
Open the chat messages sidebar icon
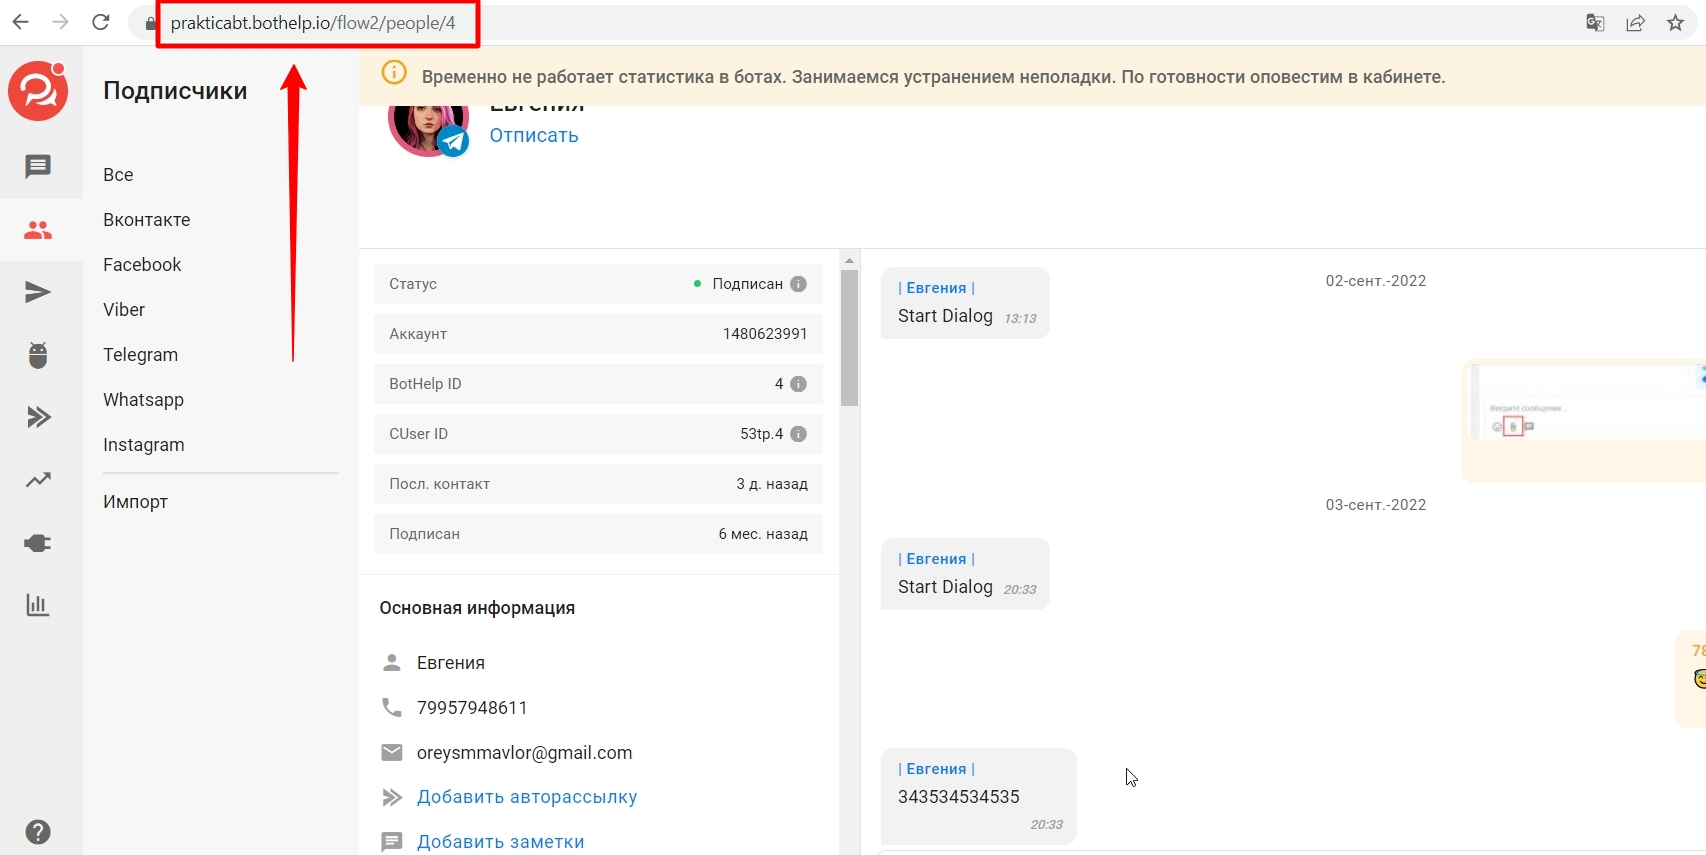[38, 166]
